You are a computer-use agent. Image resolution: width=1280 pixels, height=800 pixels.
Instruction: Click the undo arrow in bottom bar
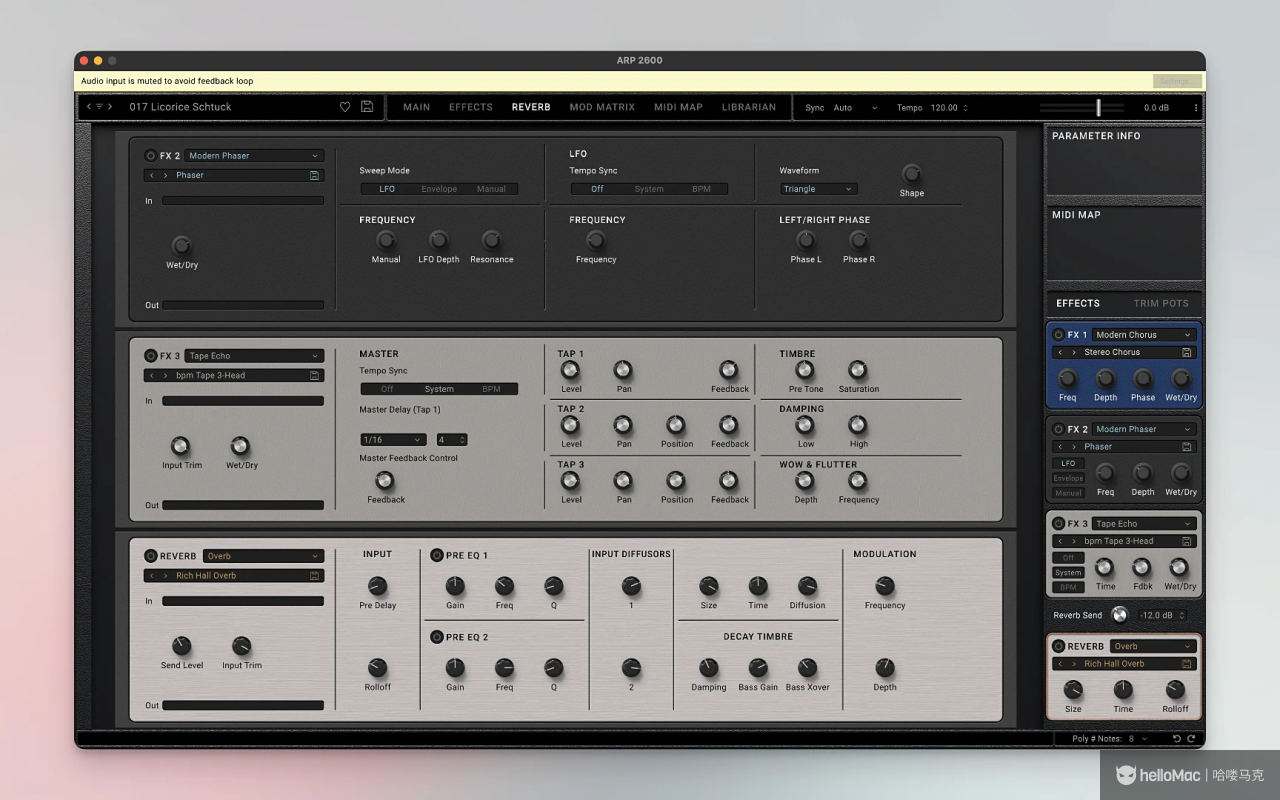point(1177,739)
